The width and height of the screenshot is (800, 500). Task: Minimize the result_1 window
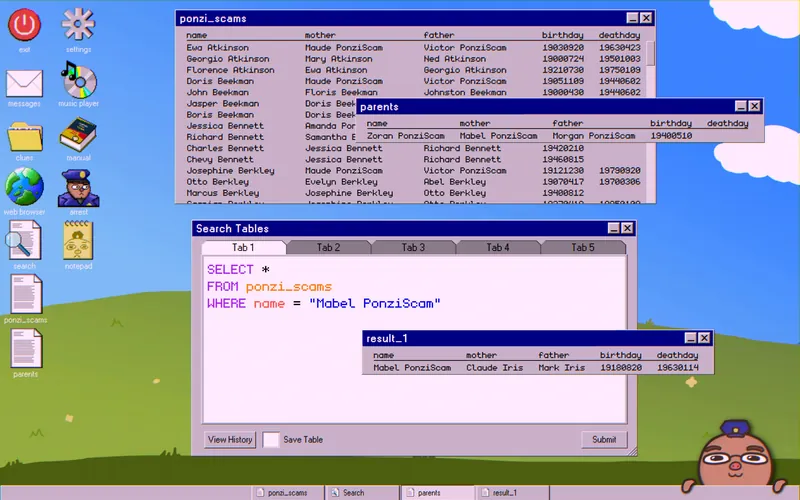(x=690, y=338)
